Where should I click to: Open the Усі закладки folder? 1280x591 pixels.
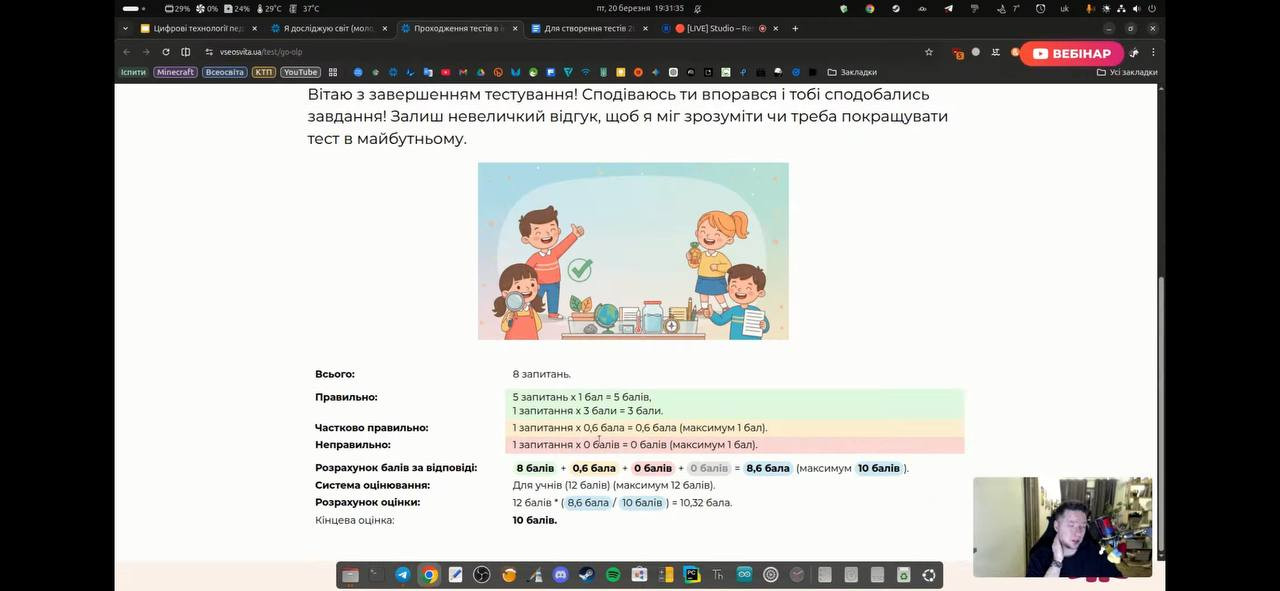click(x=1127, y=72)
